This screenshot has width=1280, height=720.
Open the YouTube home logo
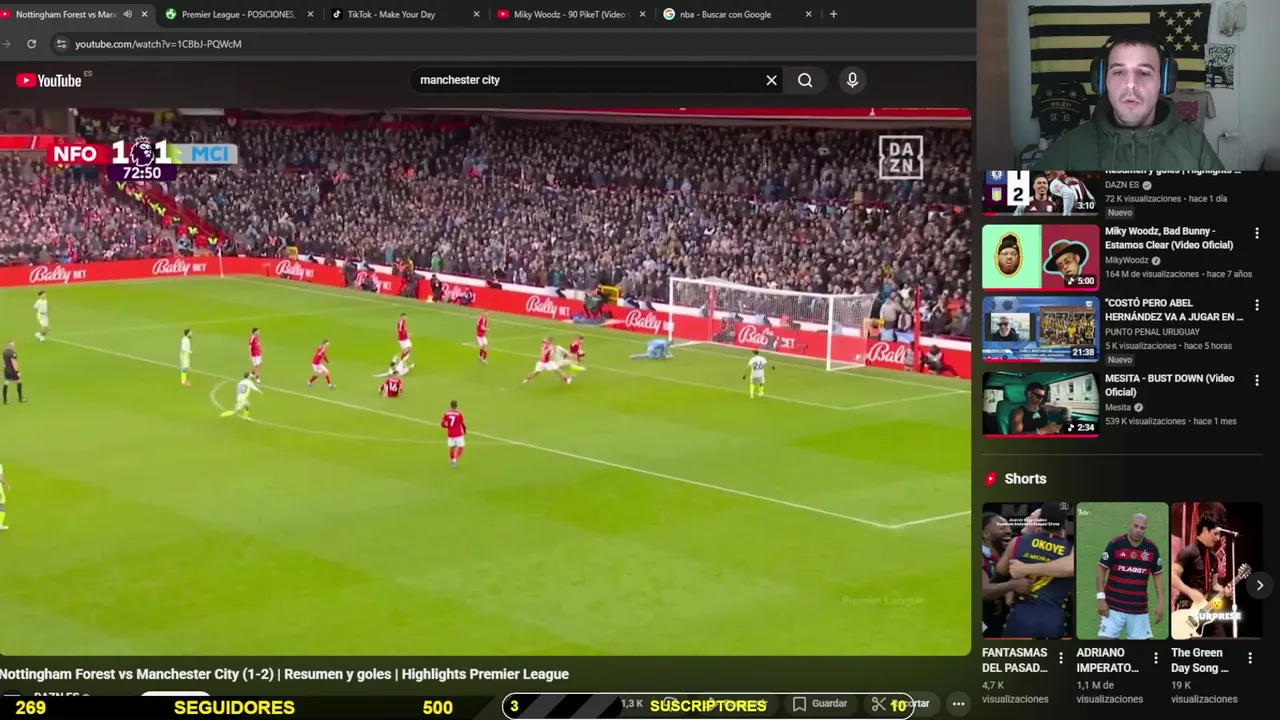tap(49, 80)
